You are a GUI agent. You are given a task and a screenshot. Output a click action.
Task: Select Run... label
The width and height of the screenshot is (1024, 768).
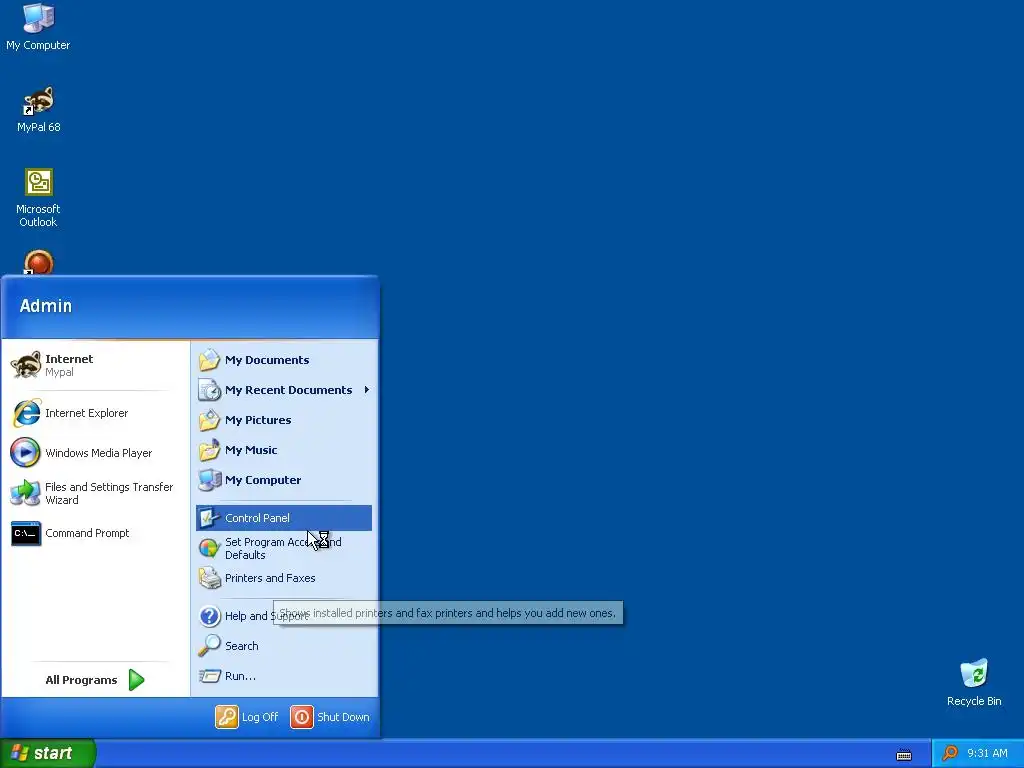tap(240, 676)
